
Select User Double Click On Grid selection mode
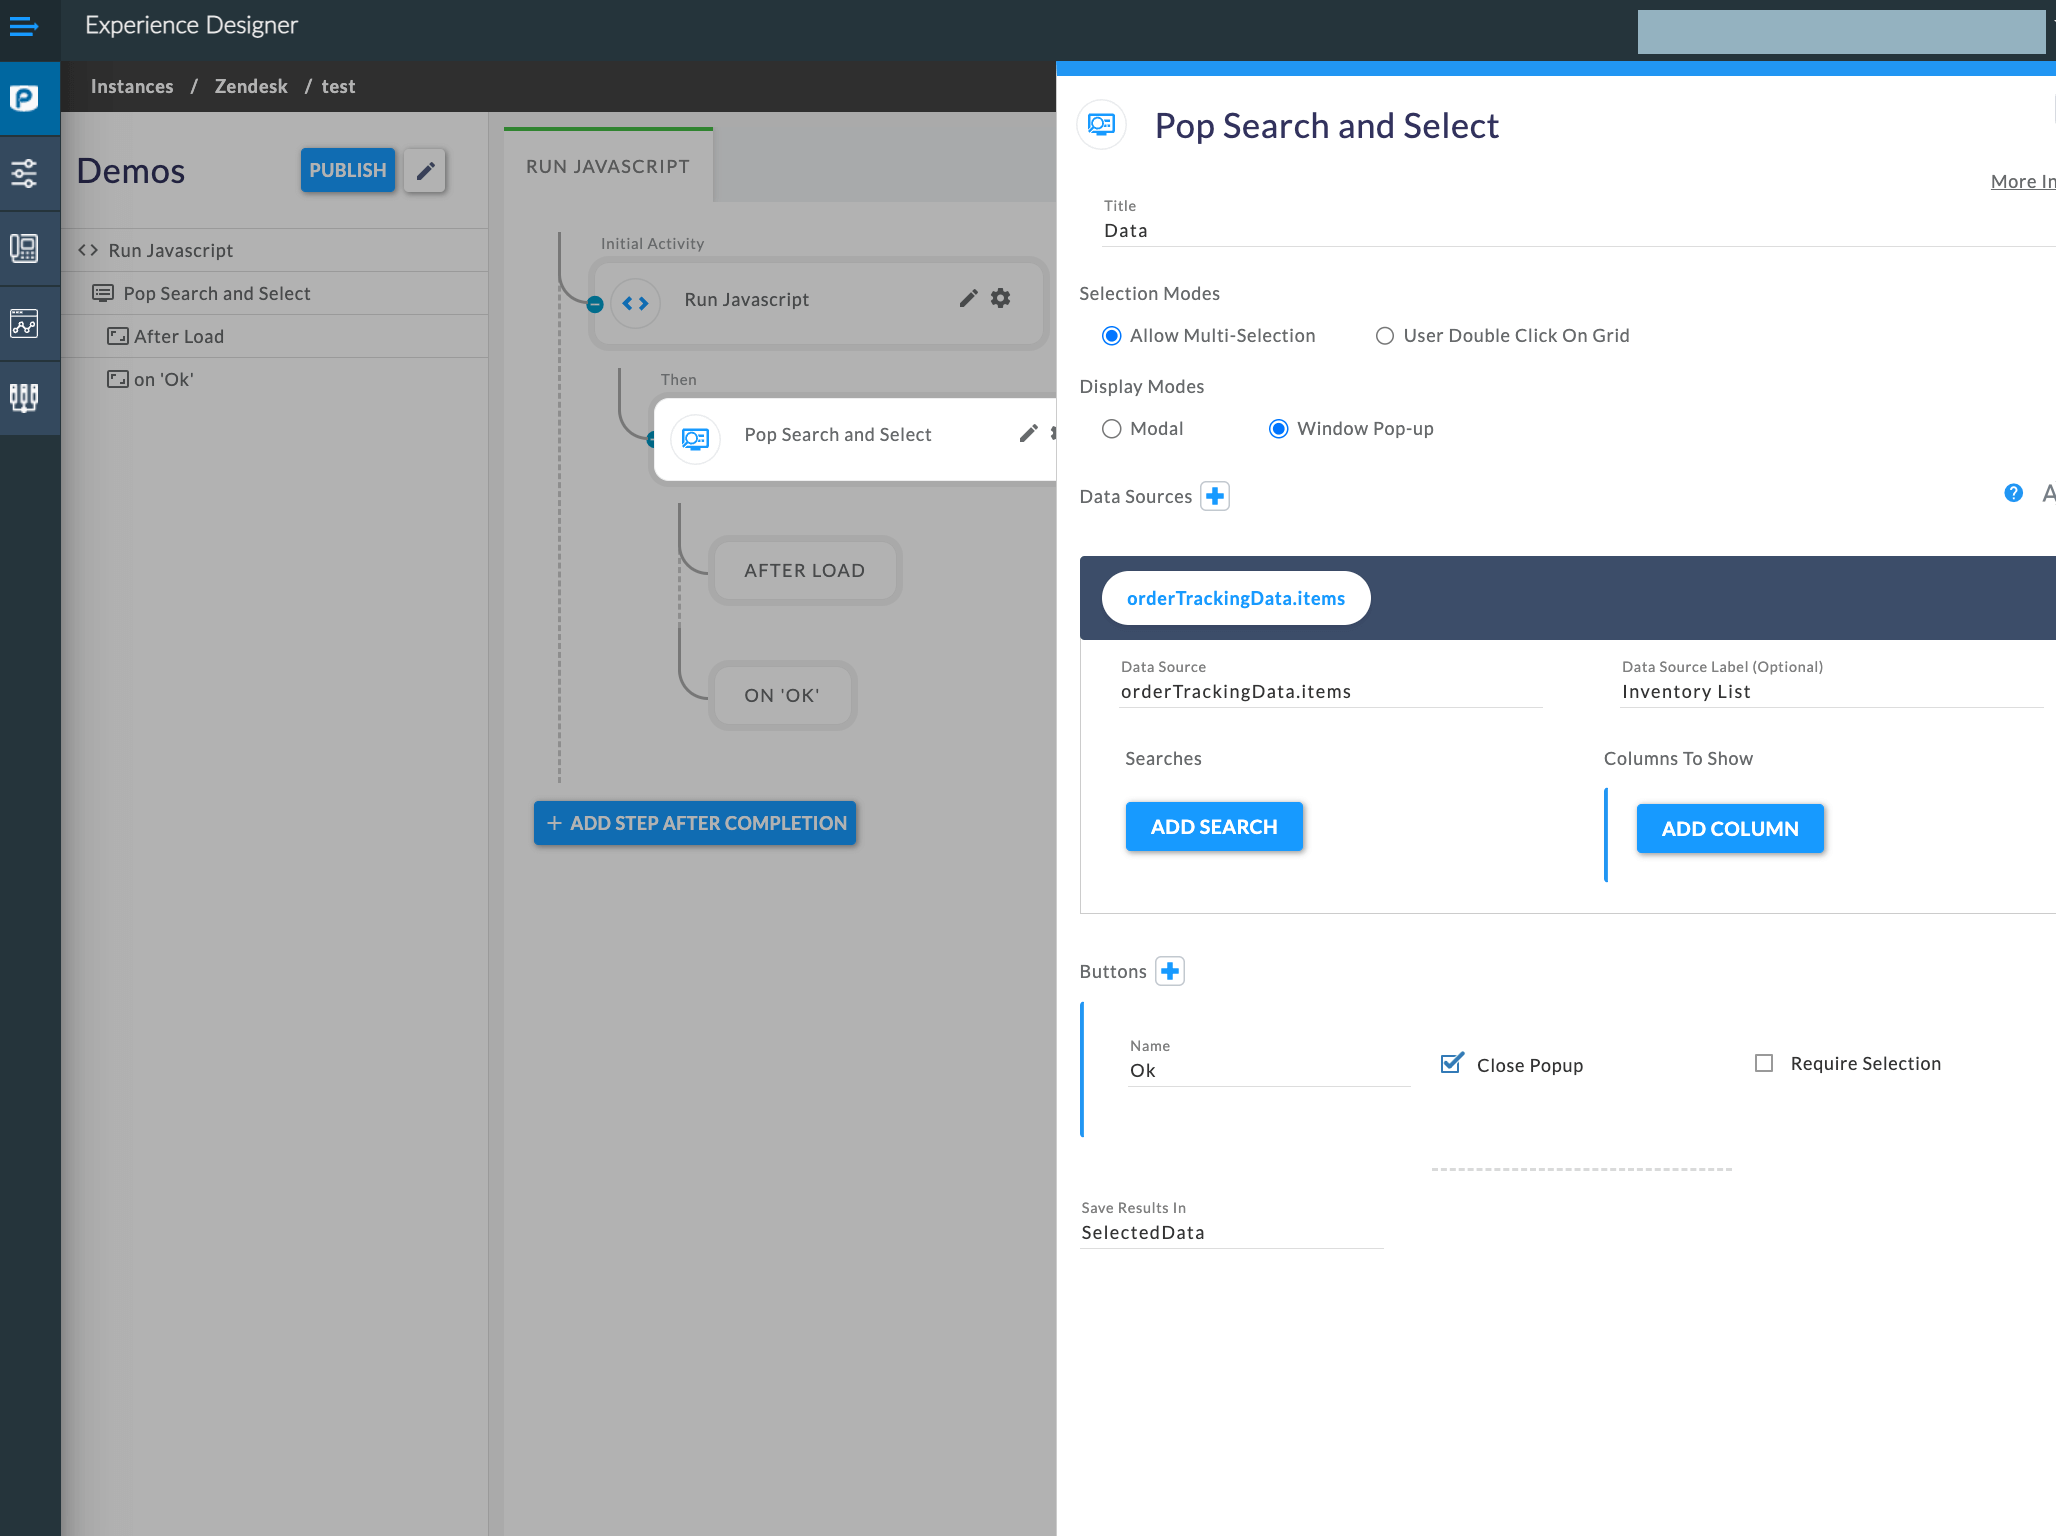coord(1384,336)
